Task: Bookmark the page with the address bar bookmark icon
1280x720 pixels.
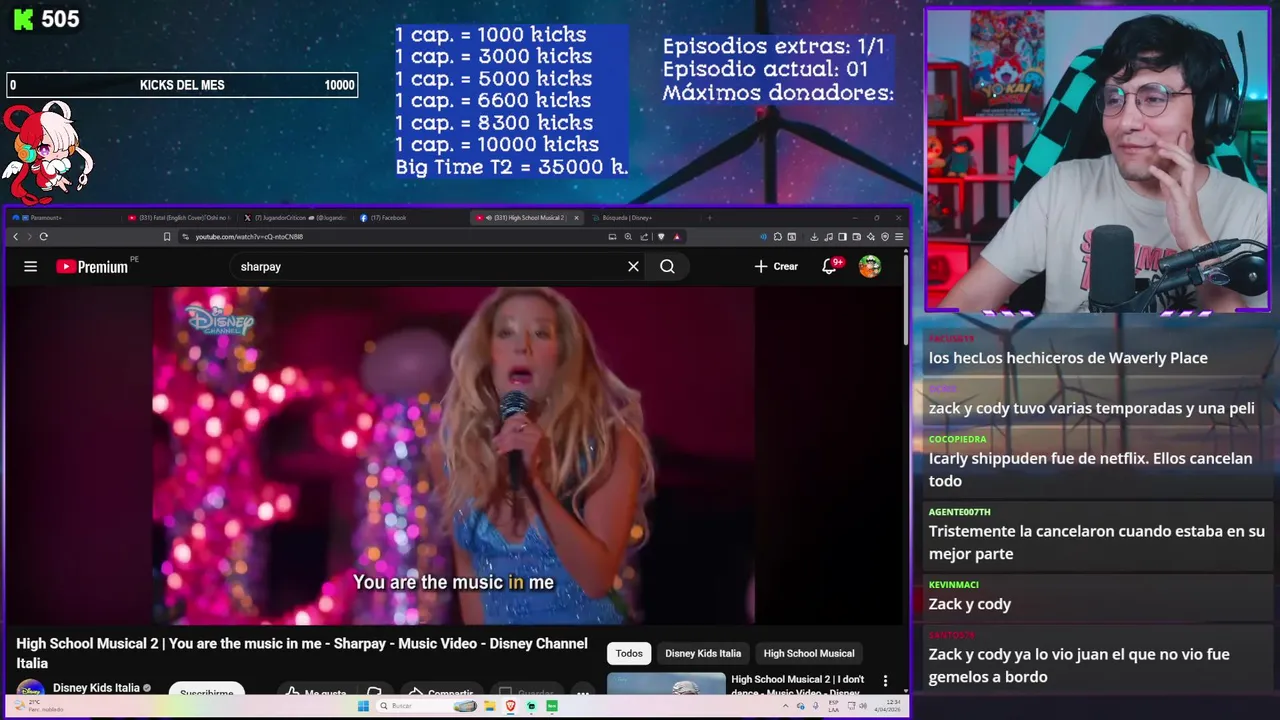Action: point(167,237)
